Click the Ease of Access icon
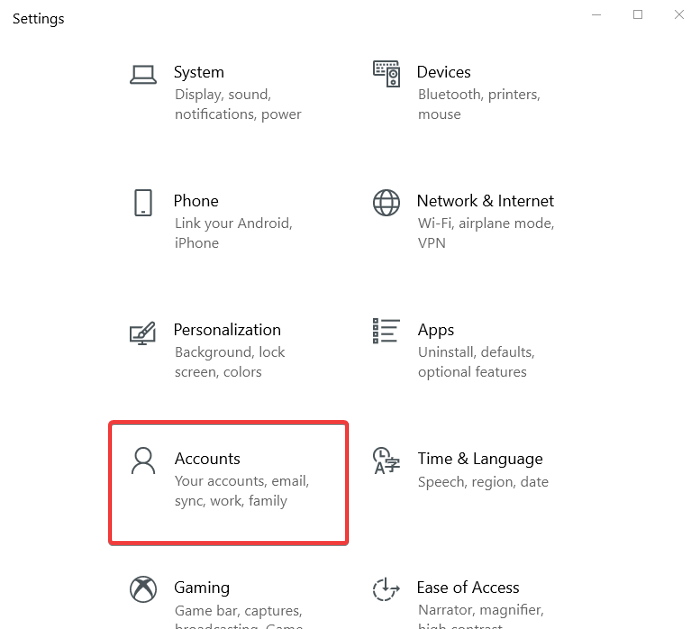The image size is (700, 629). (x=386, y=589)
